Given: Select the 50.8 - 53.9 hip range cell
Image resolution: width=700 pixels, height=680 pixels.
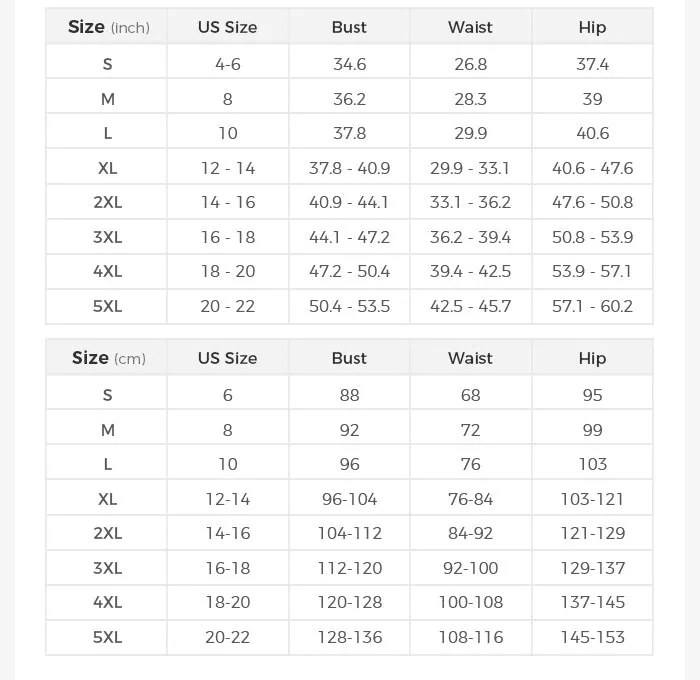Looking at the screenshot, I should tap(592, 237).
